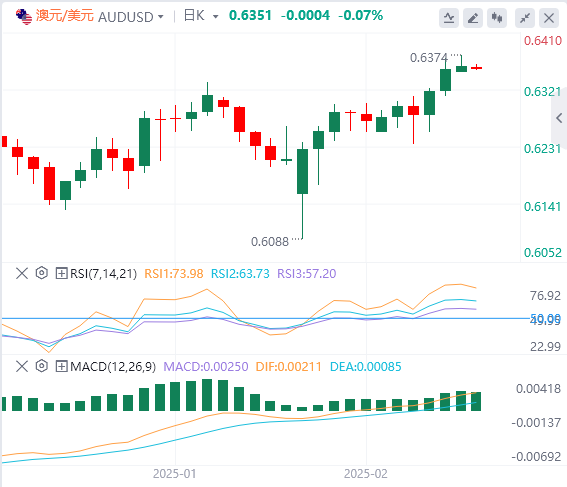Click the RSI2:63.73 value

click(x=240, y=274)
